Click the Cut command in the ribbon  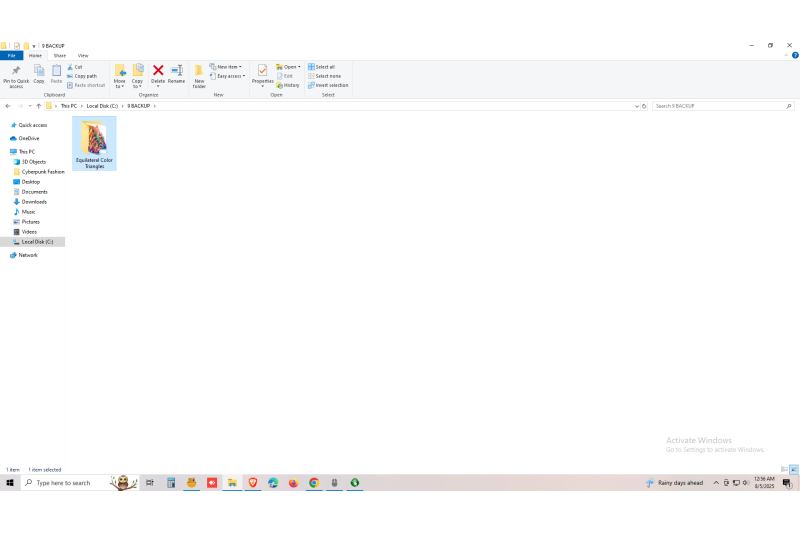pyautogui.click(x=75, y=67)
